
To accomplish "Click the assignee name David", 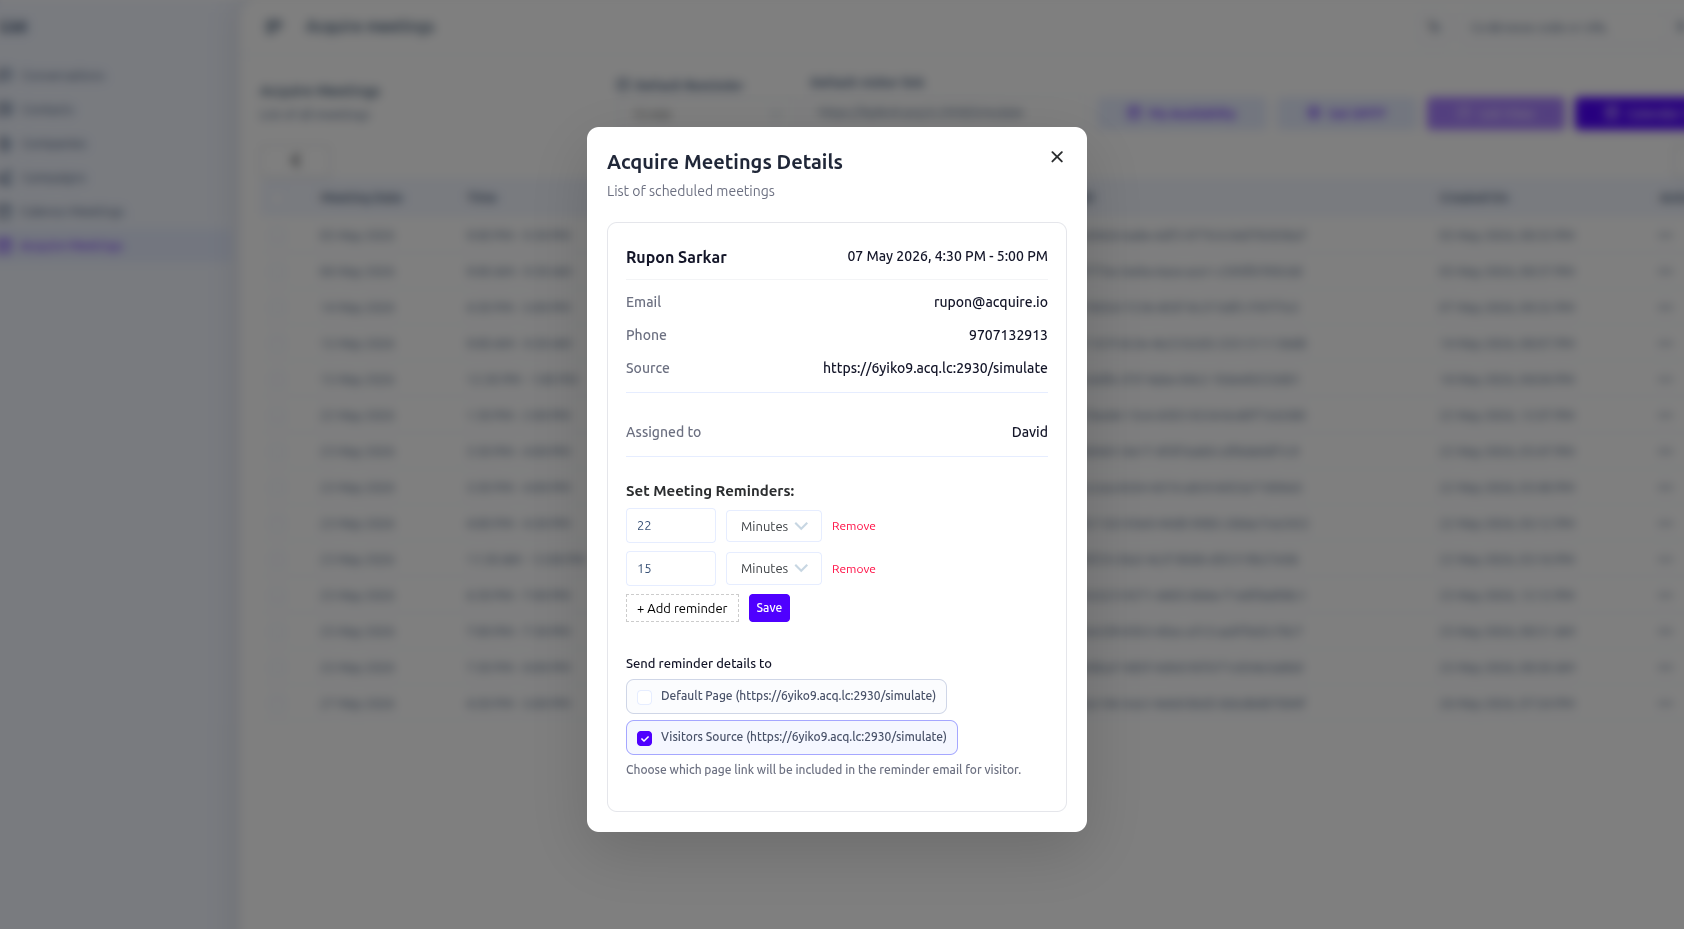I will (x=1029, y=432).
